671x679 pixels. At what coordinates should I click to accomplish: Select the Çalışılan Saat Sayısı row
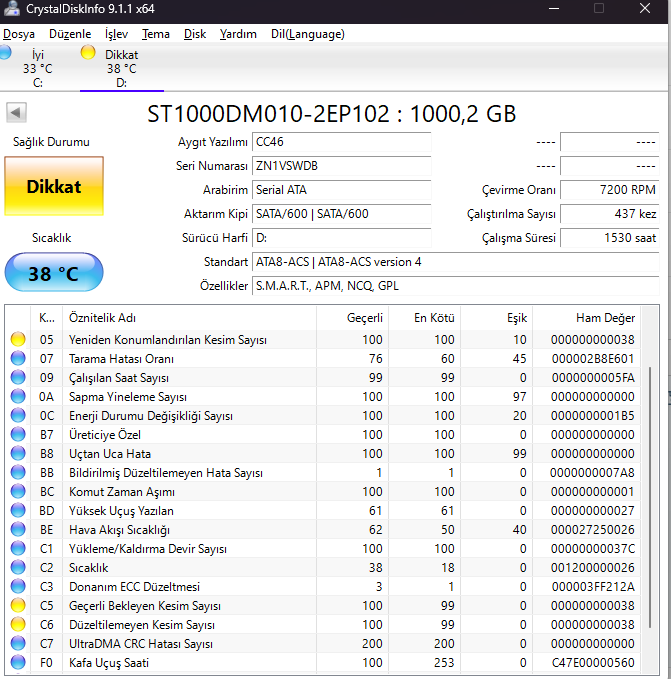(x=323, y=378)
